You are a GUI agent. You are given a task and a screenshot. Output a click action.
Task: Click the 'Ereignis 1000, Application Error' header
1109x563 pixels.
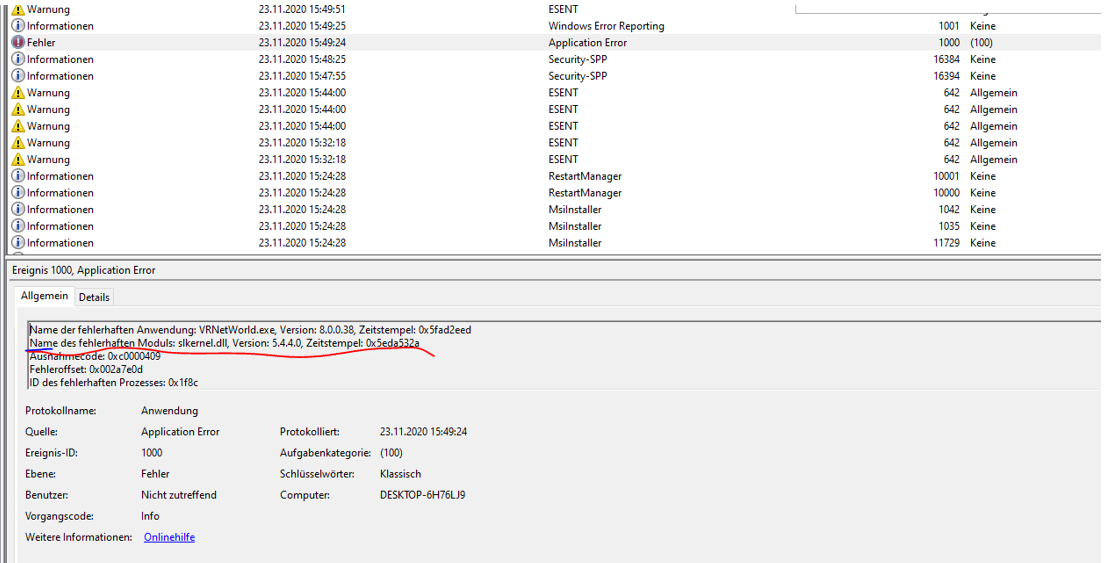(x=83, y=270)
